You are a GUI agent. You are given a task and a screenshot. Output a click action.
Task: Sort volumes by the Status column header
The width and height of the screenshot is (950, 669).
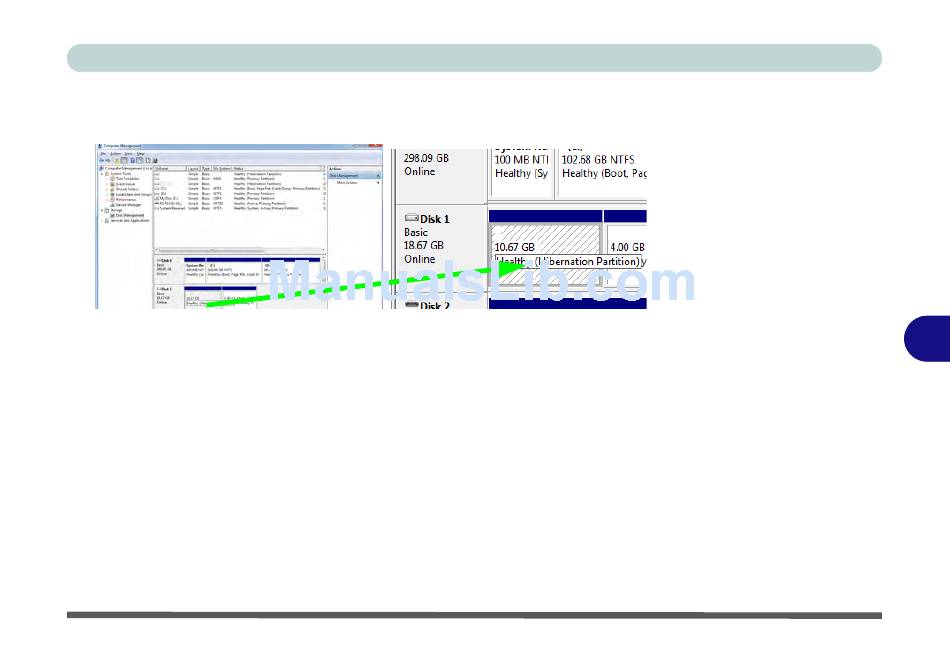pos(276,168)
